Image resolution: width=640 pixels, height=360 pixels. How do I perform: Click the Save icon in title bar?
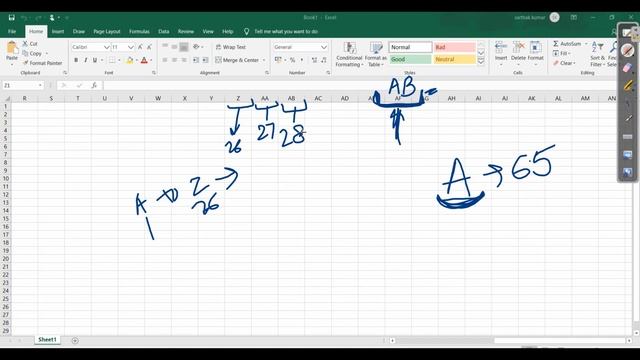(x=11, y=18)
